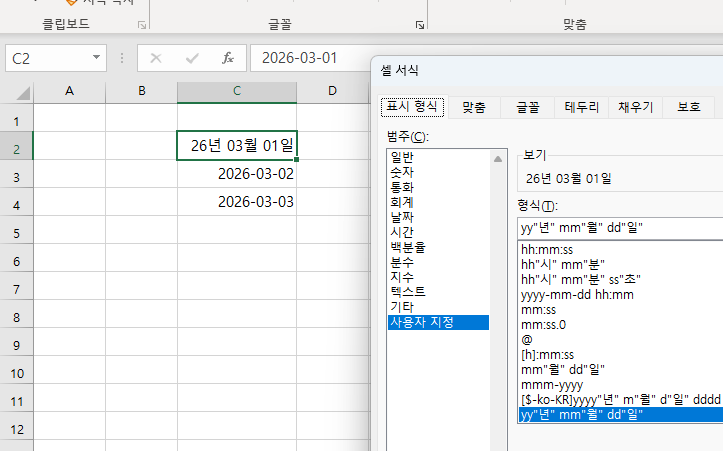Screen dimensions: 723x451
Task: Switch to 표시 형식 tab
Action: pos(412,107)
